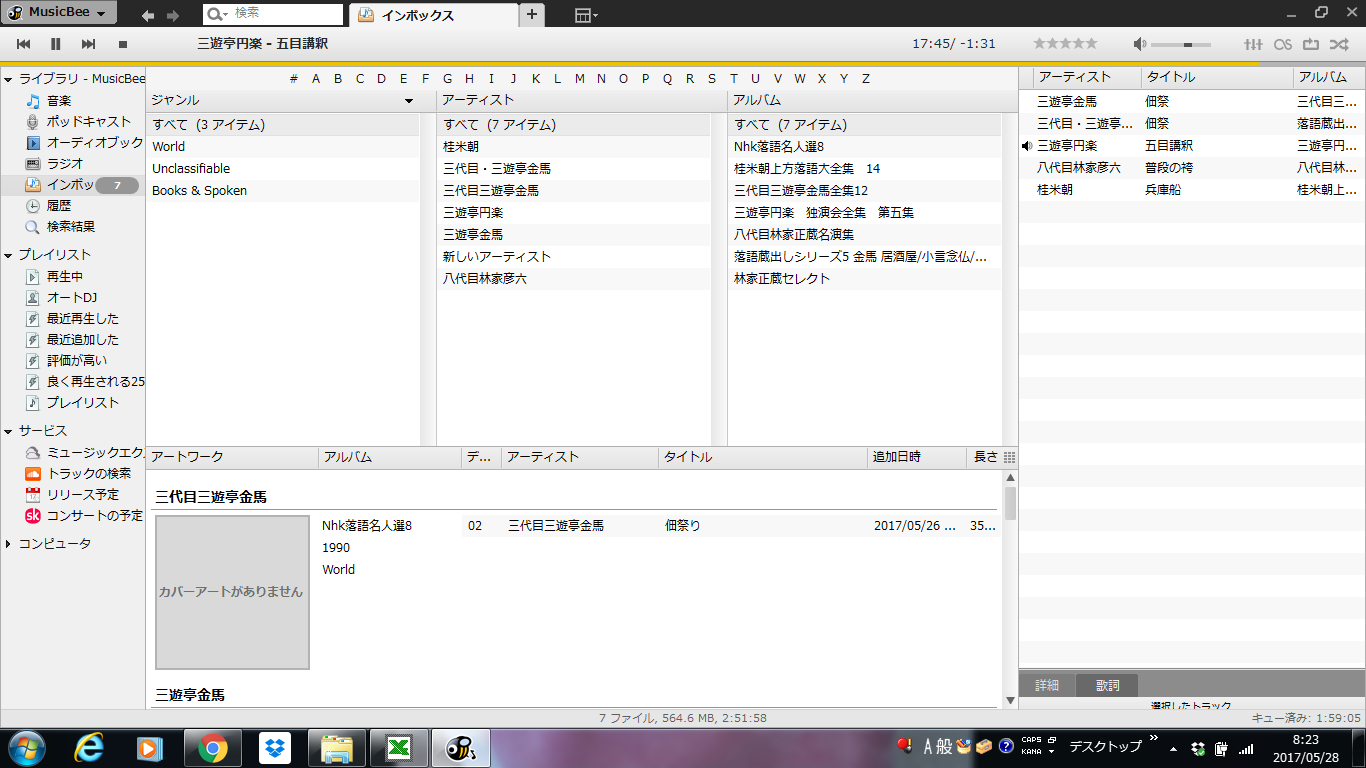Collapse the サービス section
The image size is (1366, 768).
pos(9,431)
